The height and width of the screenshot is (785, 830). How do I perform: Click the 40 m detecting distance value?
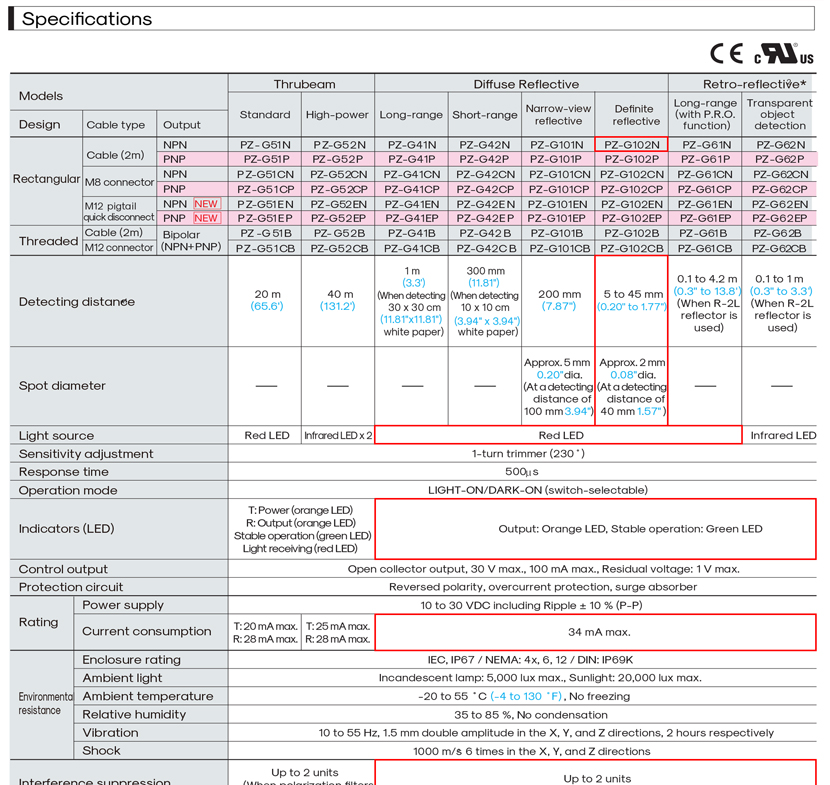point(340,294)
